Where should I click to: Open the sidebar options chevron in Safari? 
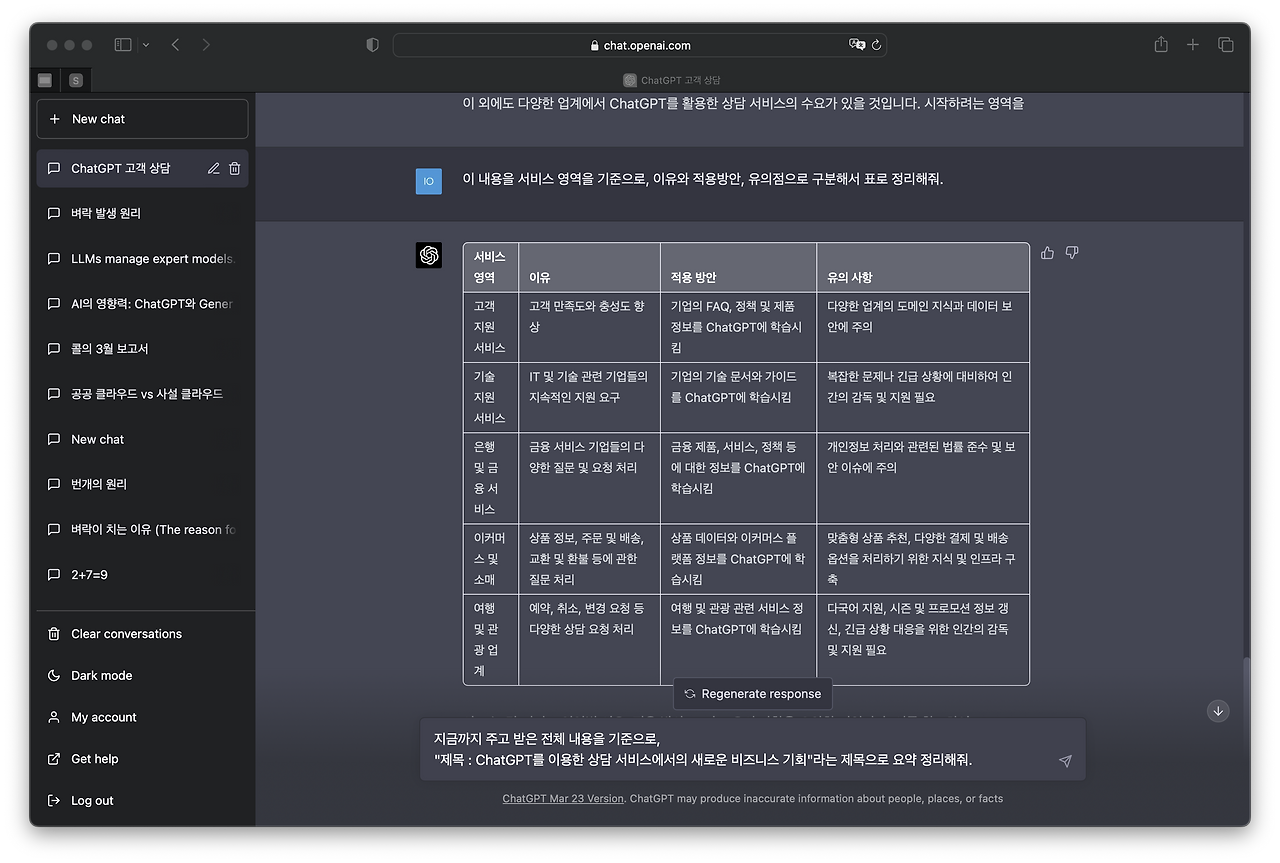click(x=144, y=44)
